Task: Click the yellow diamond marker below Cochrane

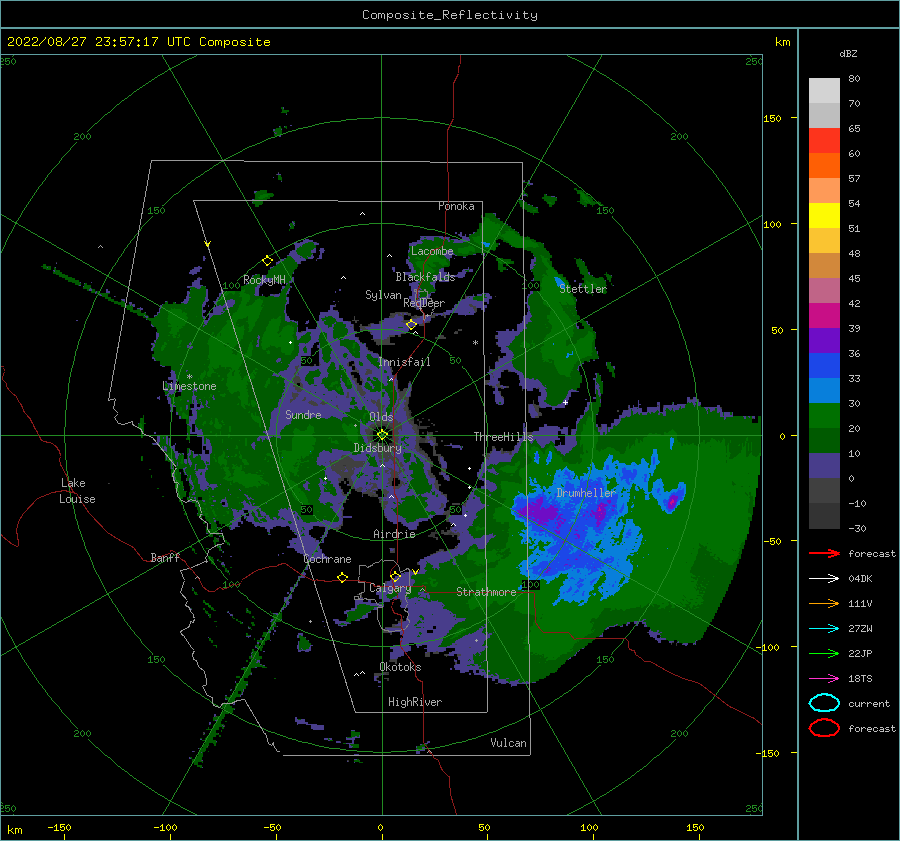Action: click(343, 577)
